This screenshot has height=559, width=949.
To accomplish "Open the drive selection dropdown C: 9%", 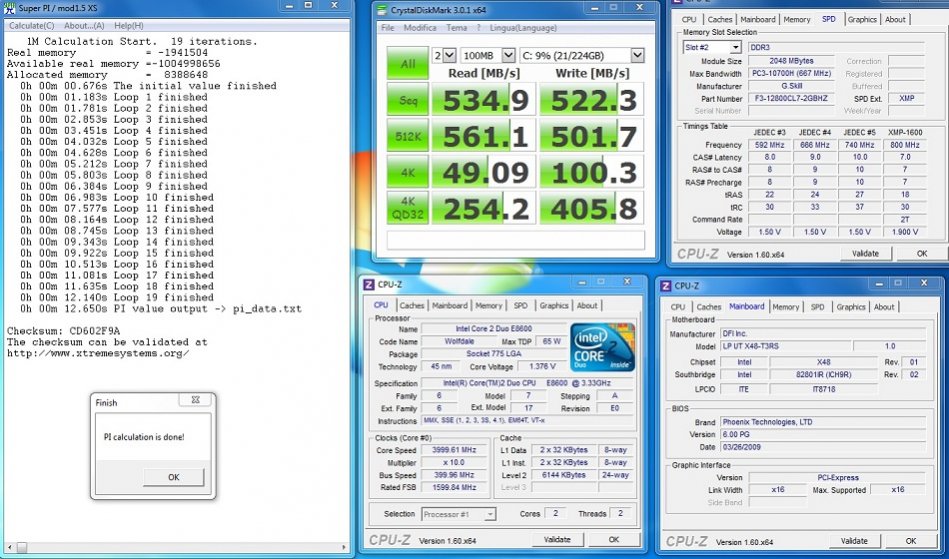I will coord(582,56).
